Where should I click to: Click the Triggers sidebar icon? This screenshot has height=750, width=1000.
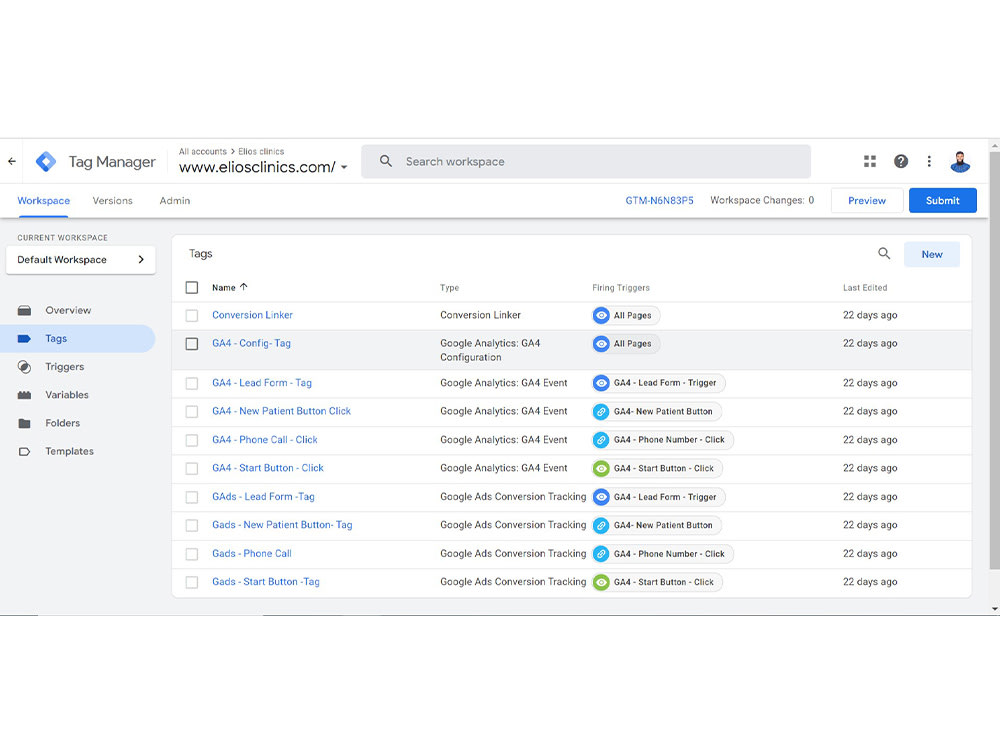pos(24,367)
